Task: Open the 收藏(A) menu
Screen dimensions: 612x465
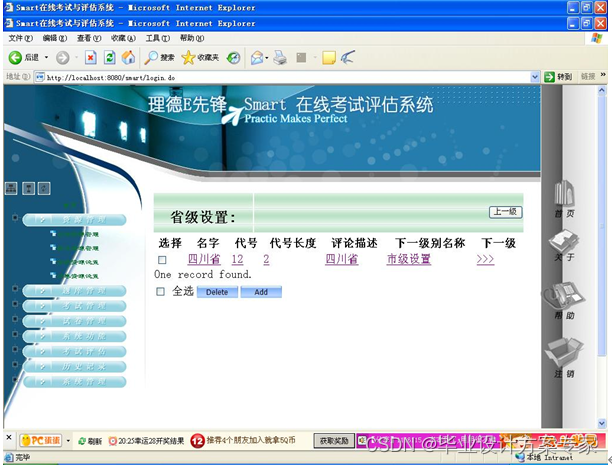Action: click(123, 38)
